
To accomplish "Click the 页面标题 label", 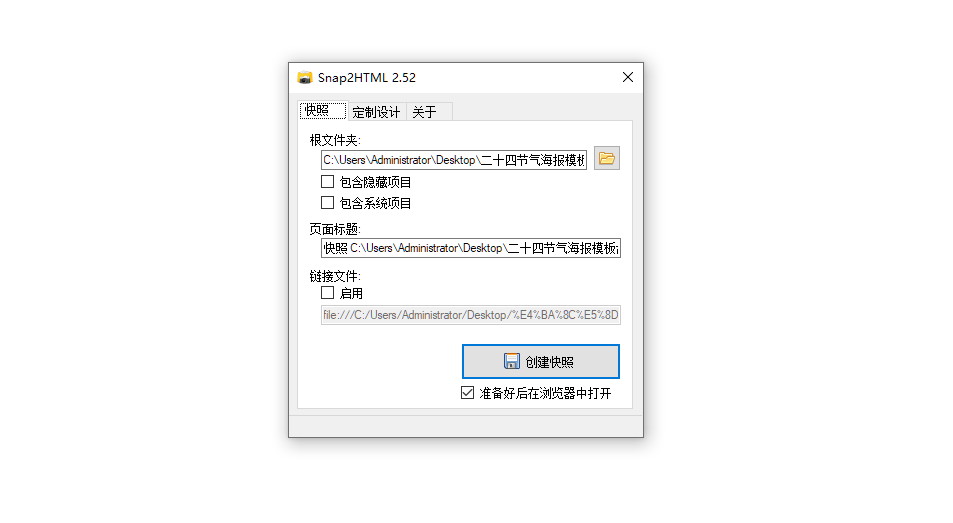I will 335,229.
